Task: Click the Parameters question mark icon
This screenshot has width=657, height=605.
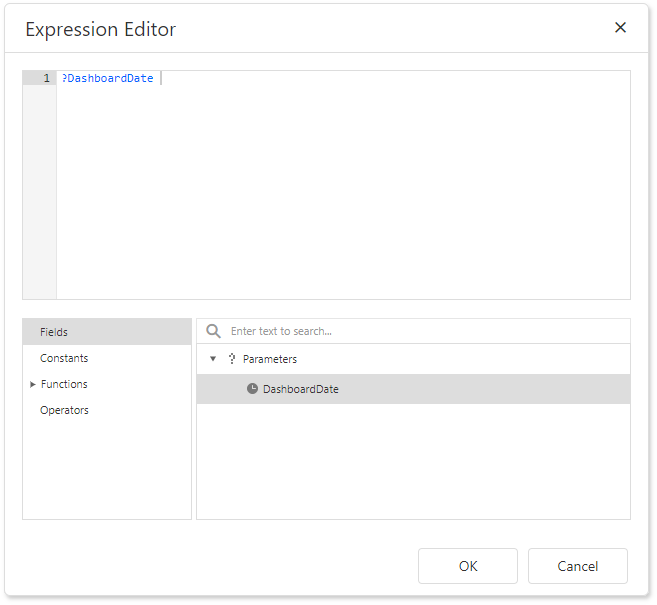Action: click(232, 359)
